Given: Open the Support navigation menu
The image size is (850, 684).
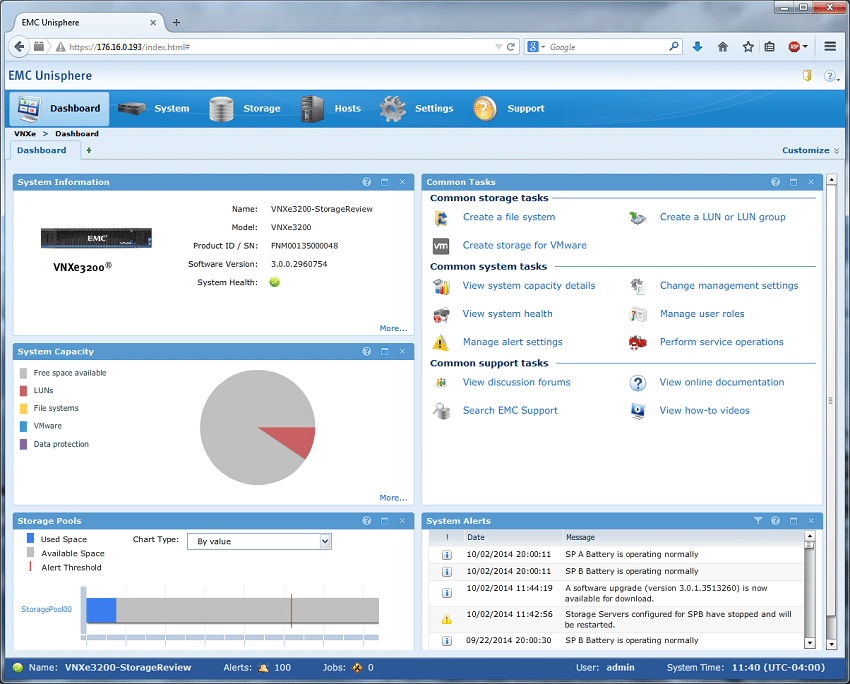Looking at the screenshot, I should 508,108.
